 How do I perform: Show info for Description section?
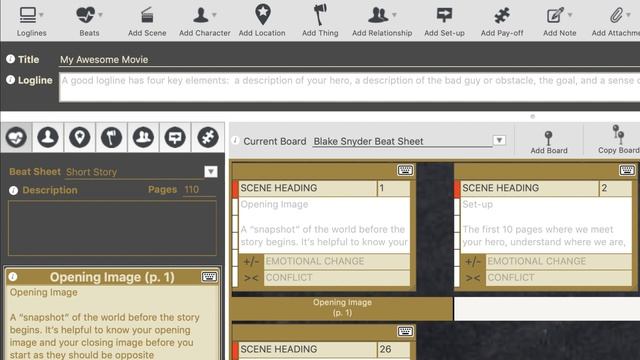(13, 190)
